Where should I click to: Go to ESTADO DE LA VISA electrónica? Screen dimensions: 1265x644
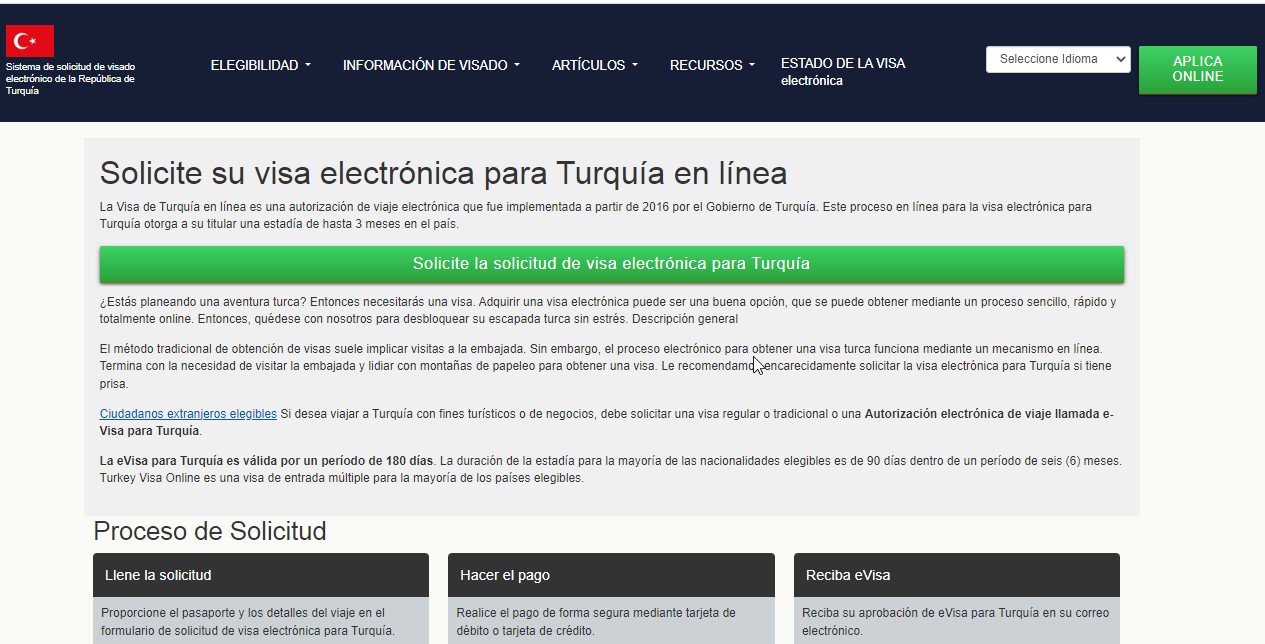tap(842, 72)
